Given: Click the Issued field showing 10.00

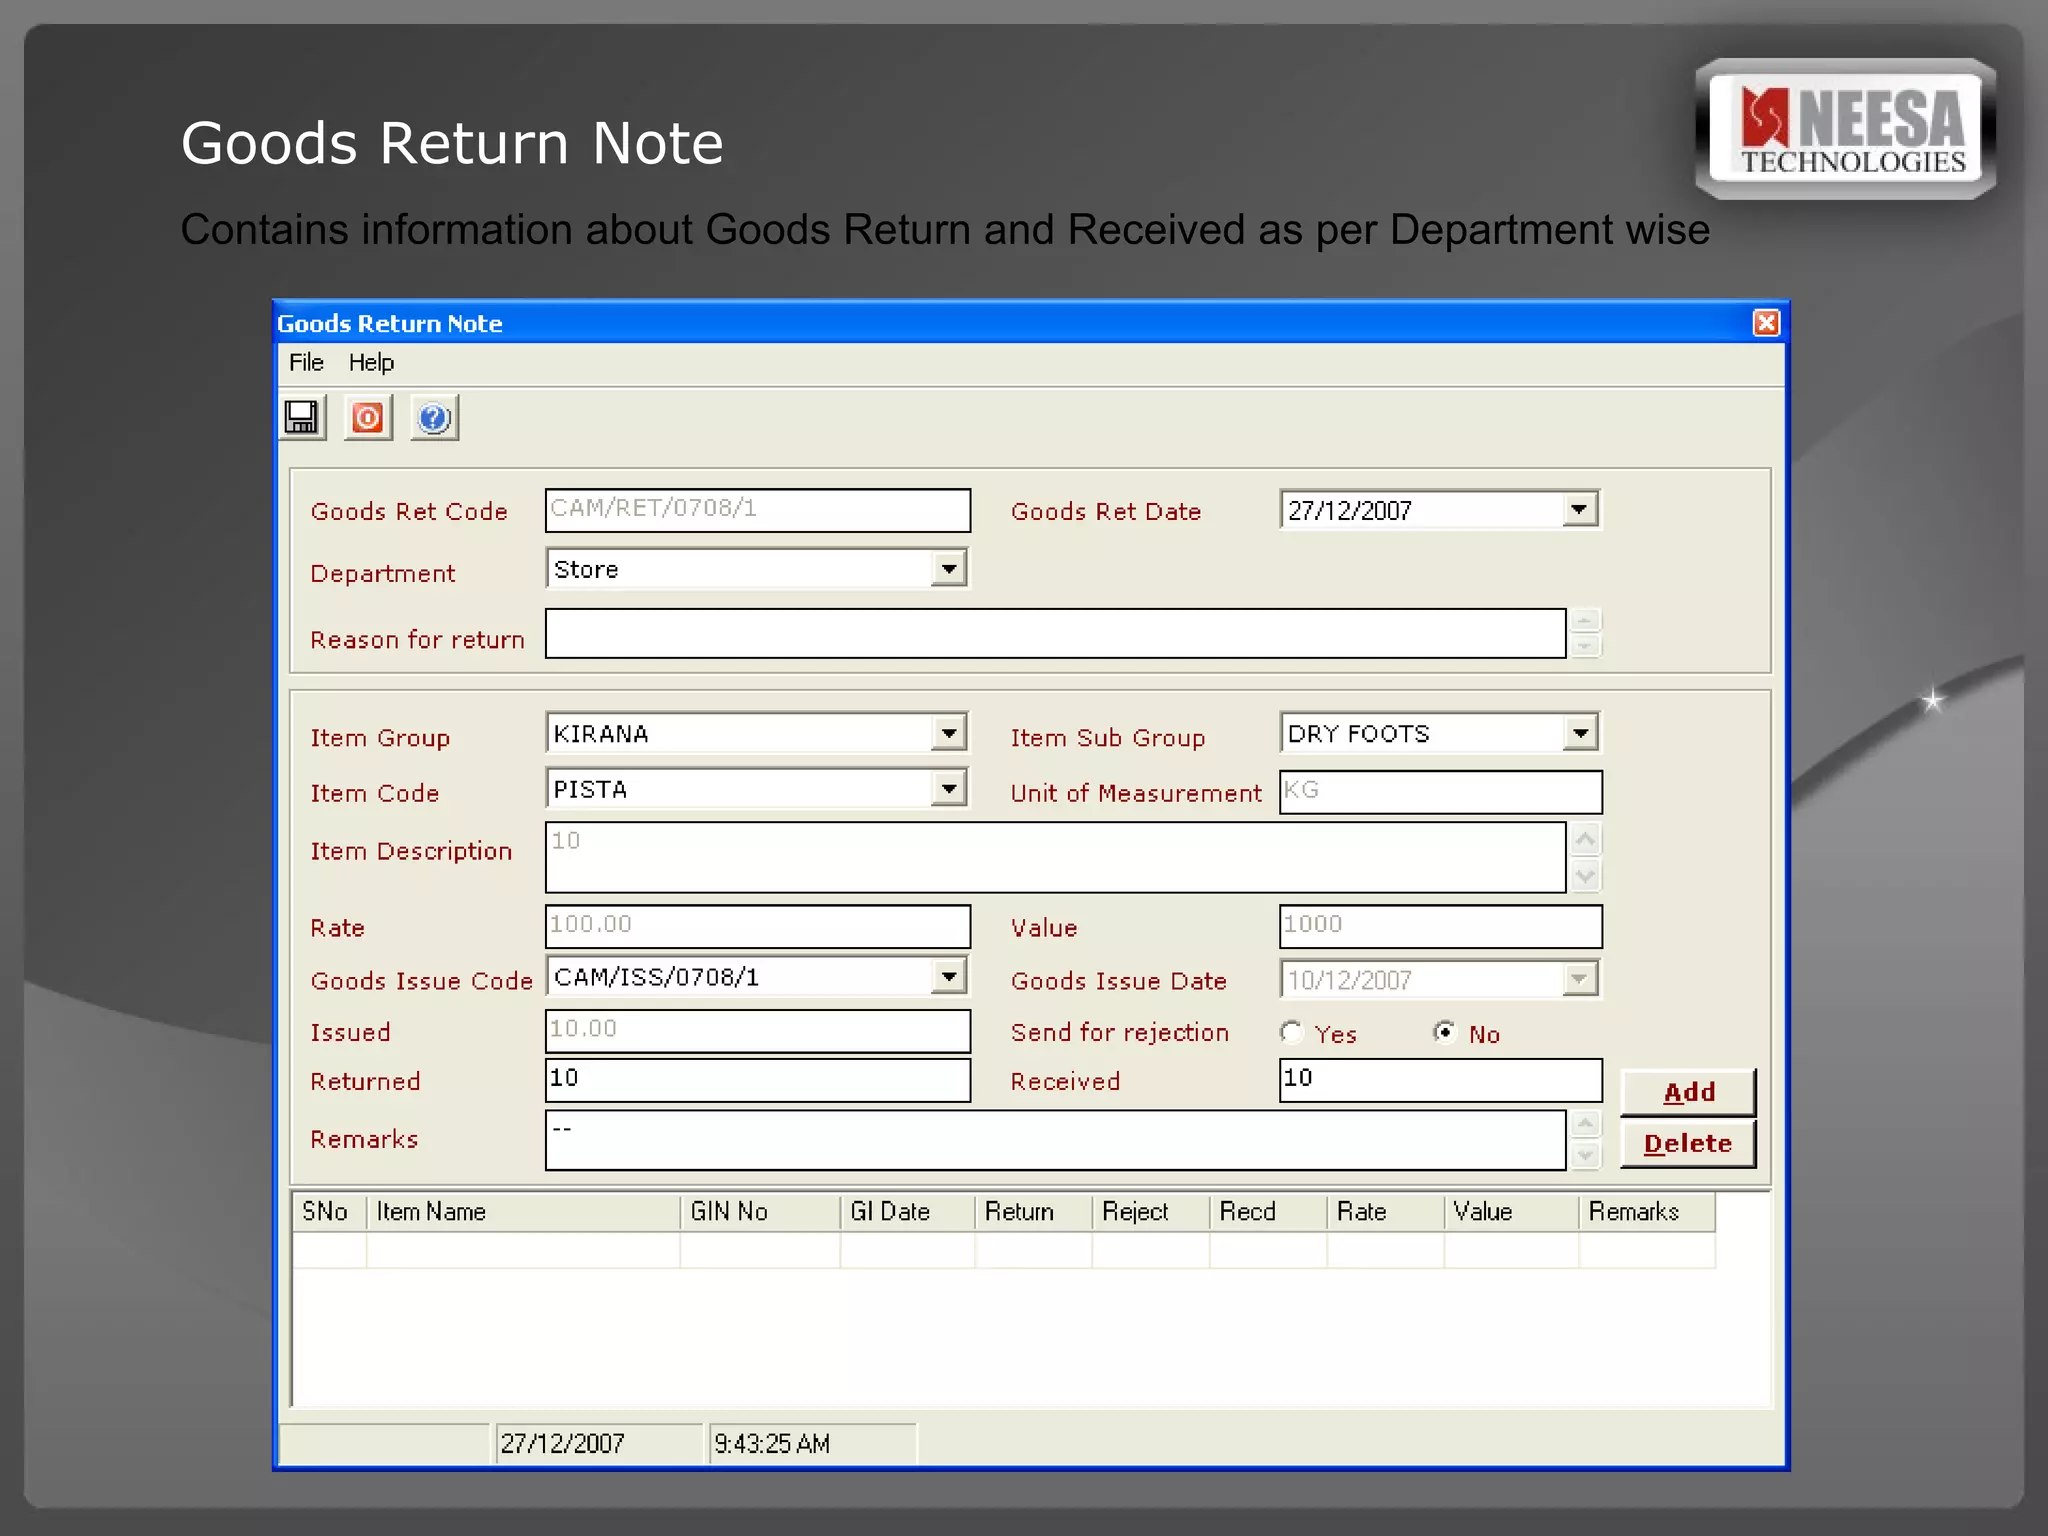Looking at the screenshot, I should 757,1031.
